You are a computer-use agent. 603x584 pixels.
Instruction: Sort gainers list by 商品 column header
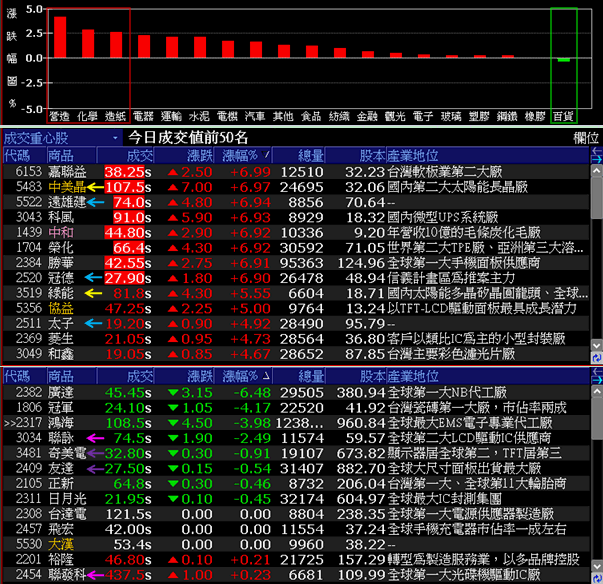pyautogui.click(x=72, y=155)
